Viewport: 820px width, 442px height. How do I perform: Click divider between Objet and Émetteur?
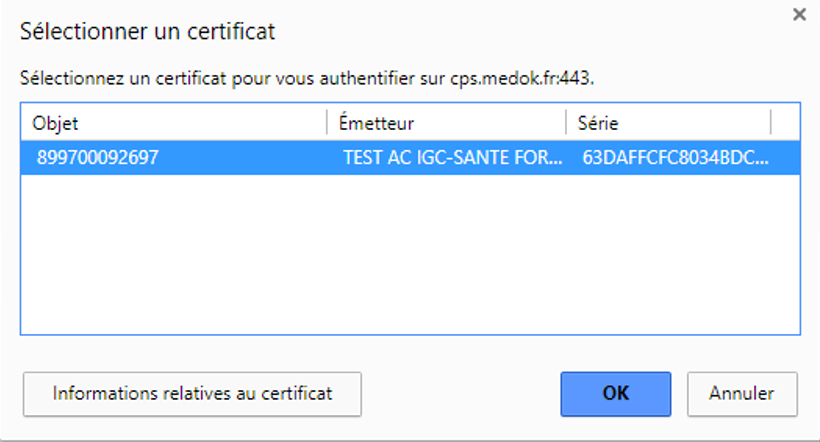click(x=327, y=123)
